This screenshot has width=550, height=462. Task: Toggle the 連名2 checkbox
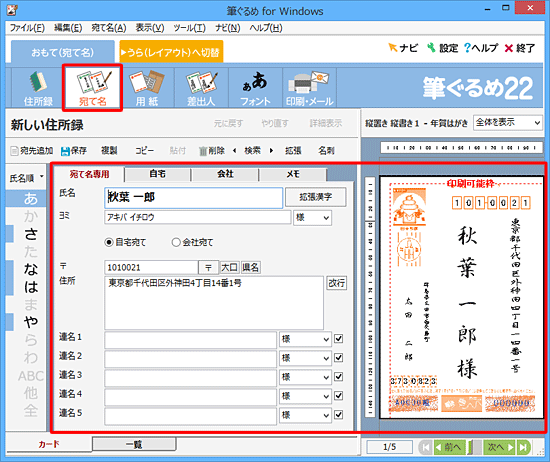click(x=338, y=358)
